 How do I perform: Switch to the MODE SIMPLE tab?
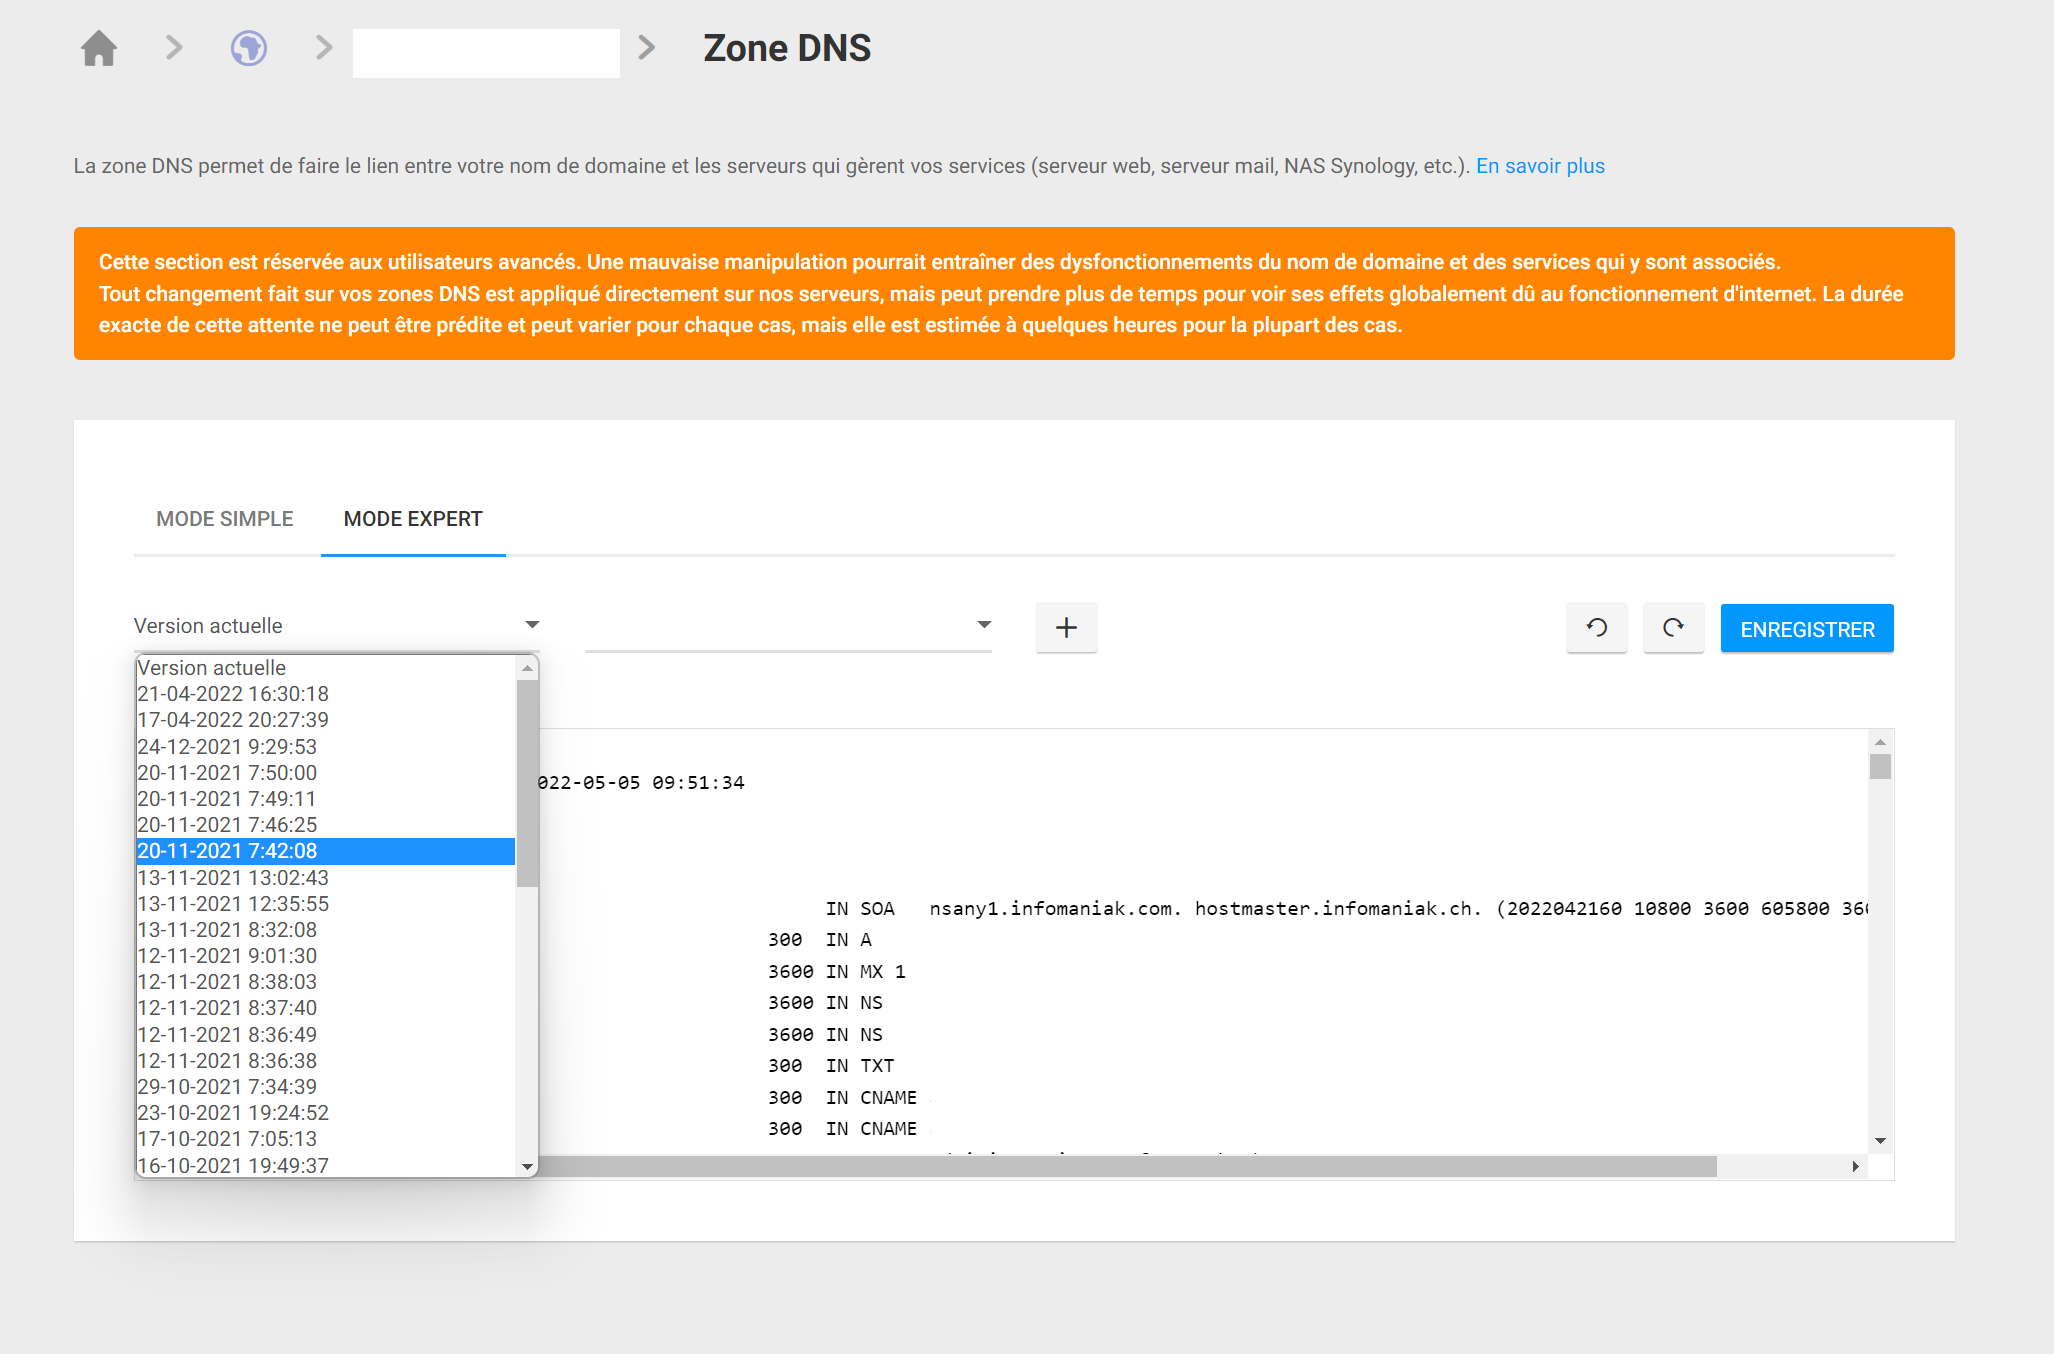pos(224,518)
